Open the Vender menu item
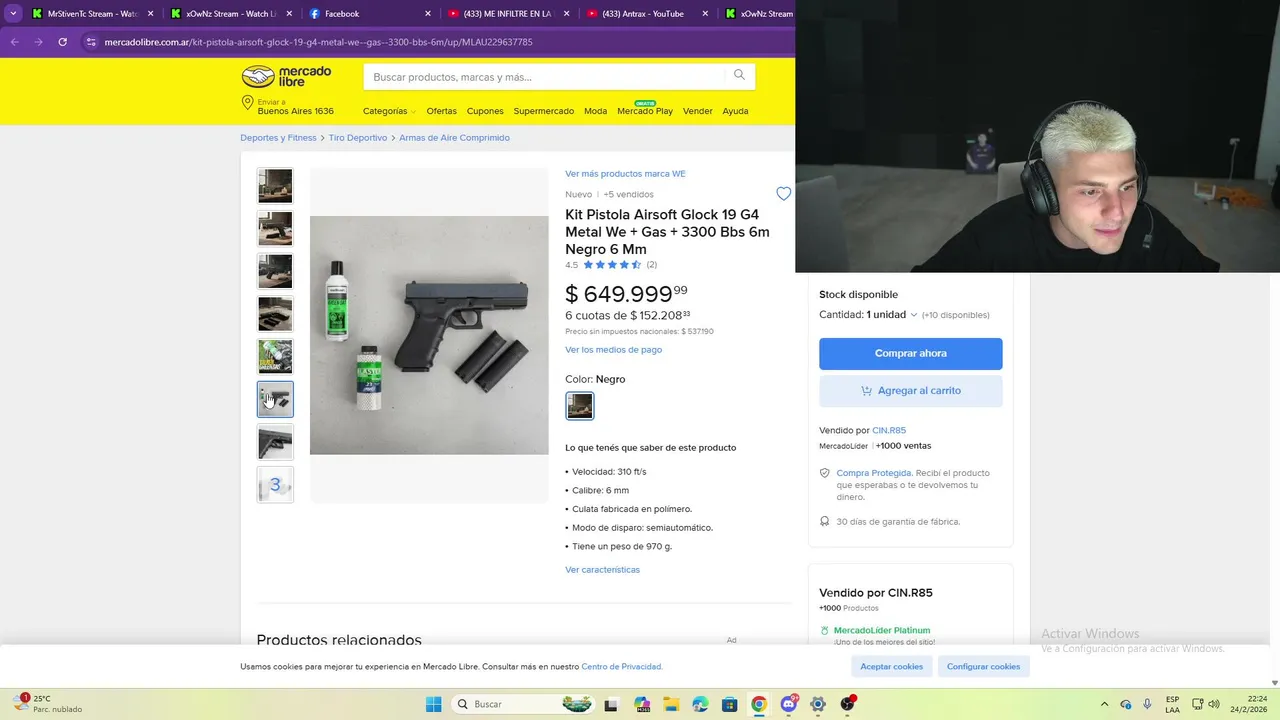1280x720 pixels. (x=697, y=111)
